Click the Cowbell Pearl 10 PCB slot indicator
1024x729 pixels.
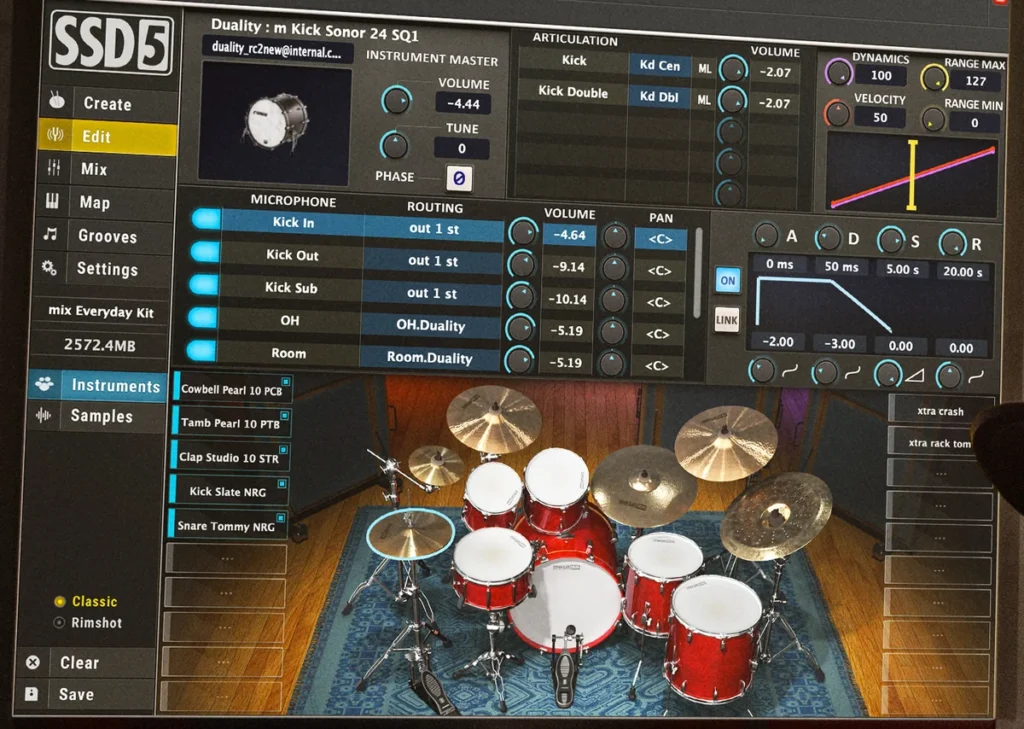[285, 381]
